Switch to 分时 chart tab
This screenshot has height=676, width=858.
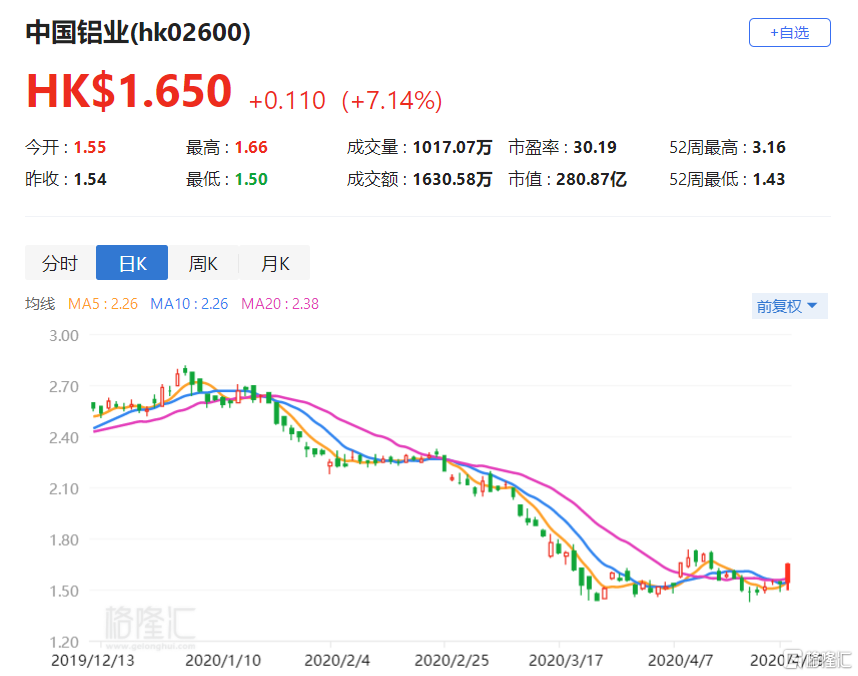(x=60, y=263)
